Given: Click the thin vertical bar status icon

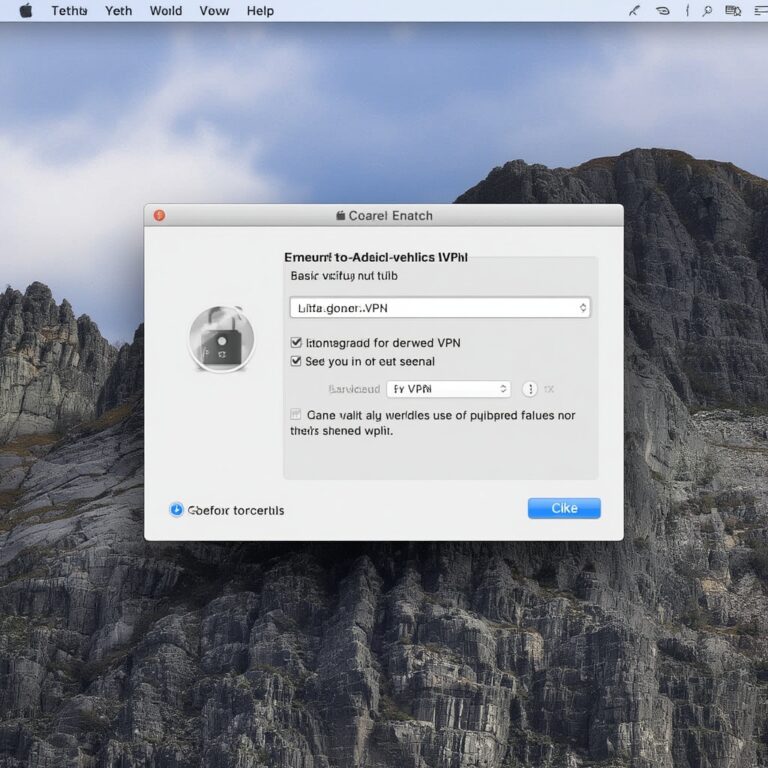Looking at the screenshot, I should click(687, 11).
